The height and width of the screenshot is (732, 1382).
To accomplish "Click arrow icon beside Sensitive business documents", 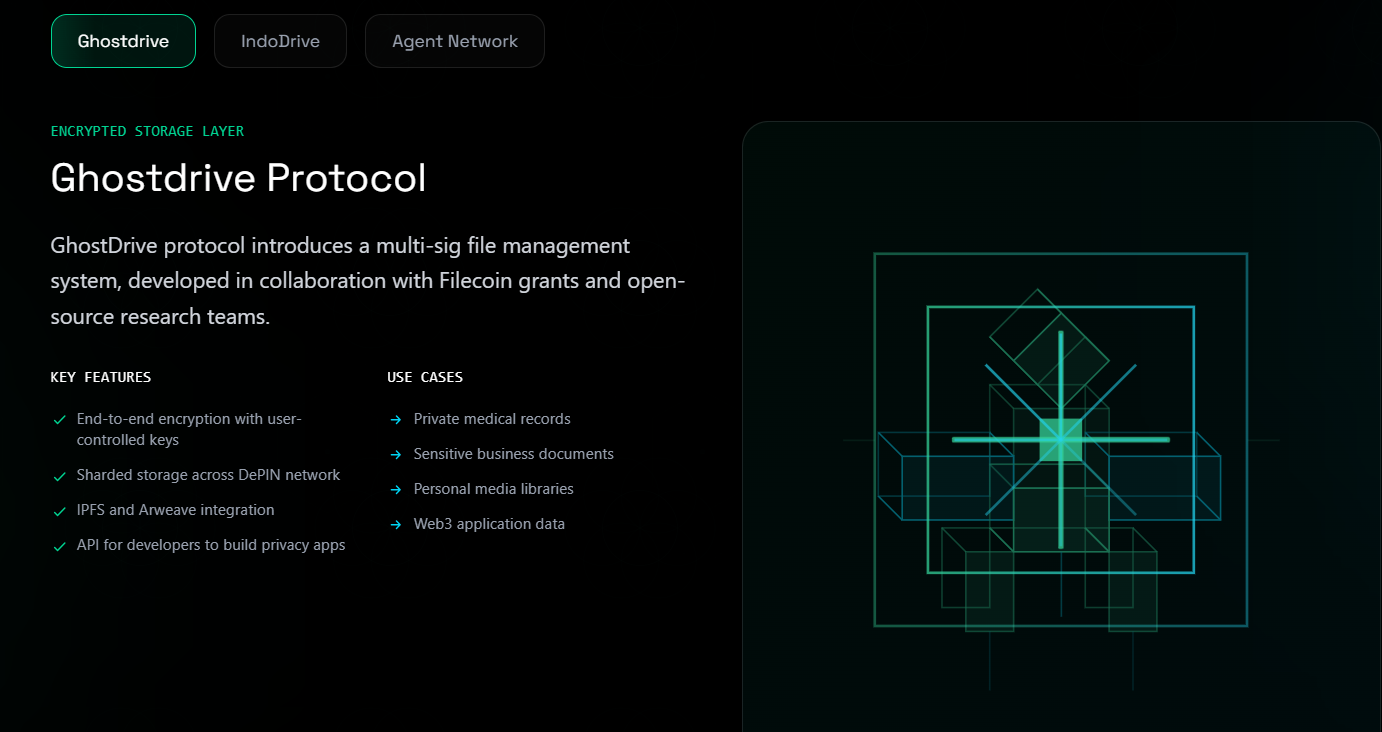I will (x=396, y=455).
